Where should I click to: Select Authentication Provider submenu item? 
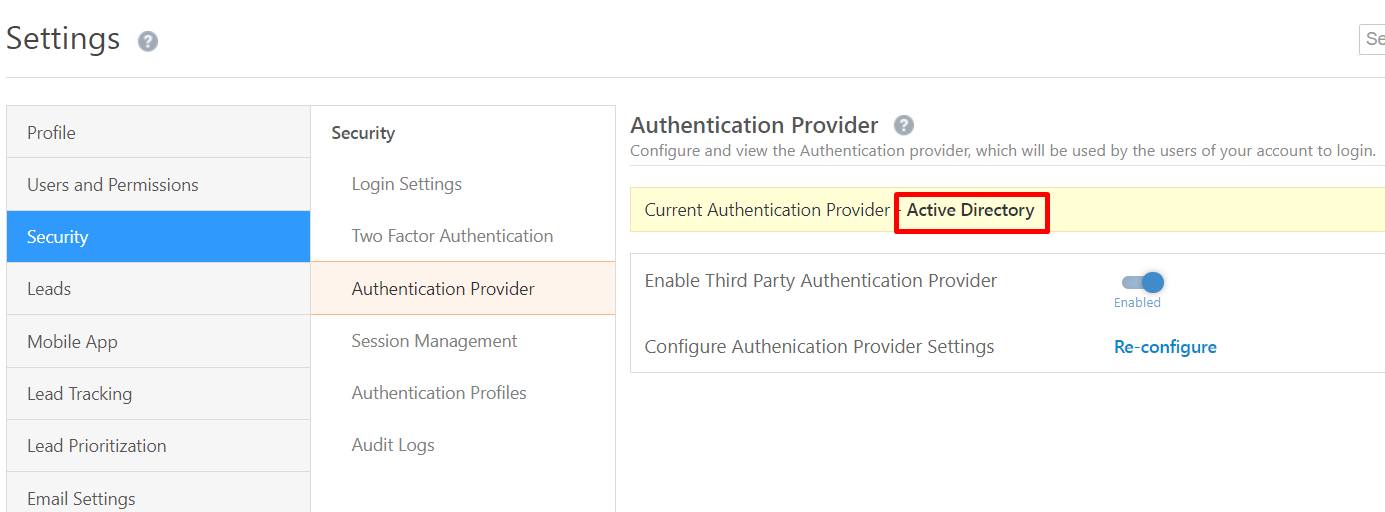pos(443,289)
